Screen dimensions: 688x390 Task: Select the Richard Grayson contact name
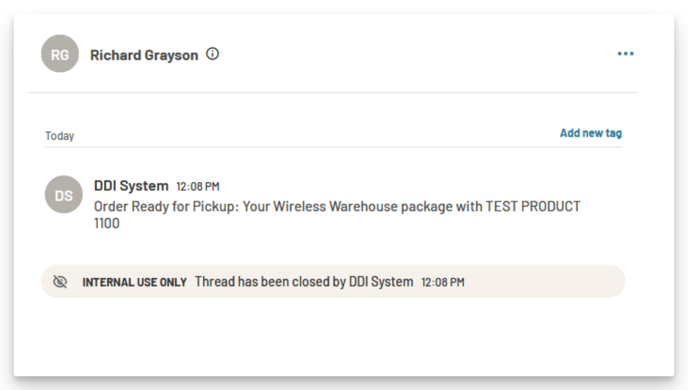[x=144, y=55]
